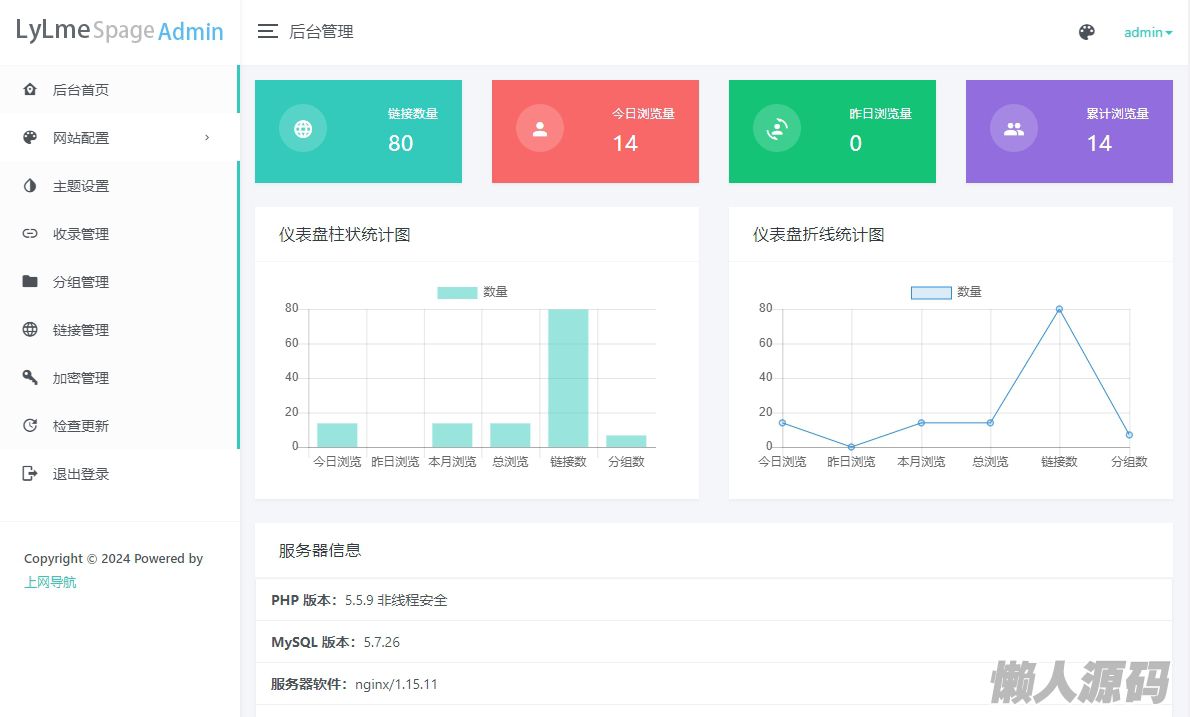Screen dimensions: 1190x717
Task: Click the LyLme Spage Admin logo
Action: [x=119, y=31]
